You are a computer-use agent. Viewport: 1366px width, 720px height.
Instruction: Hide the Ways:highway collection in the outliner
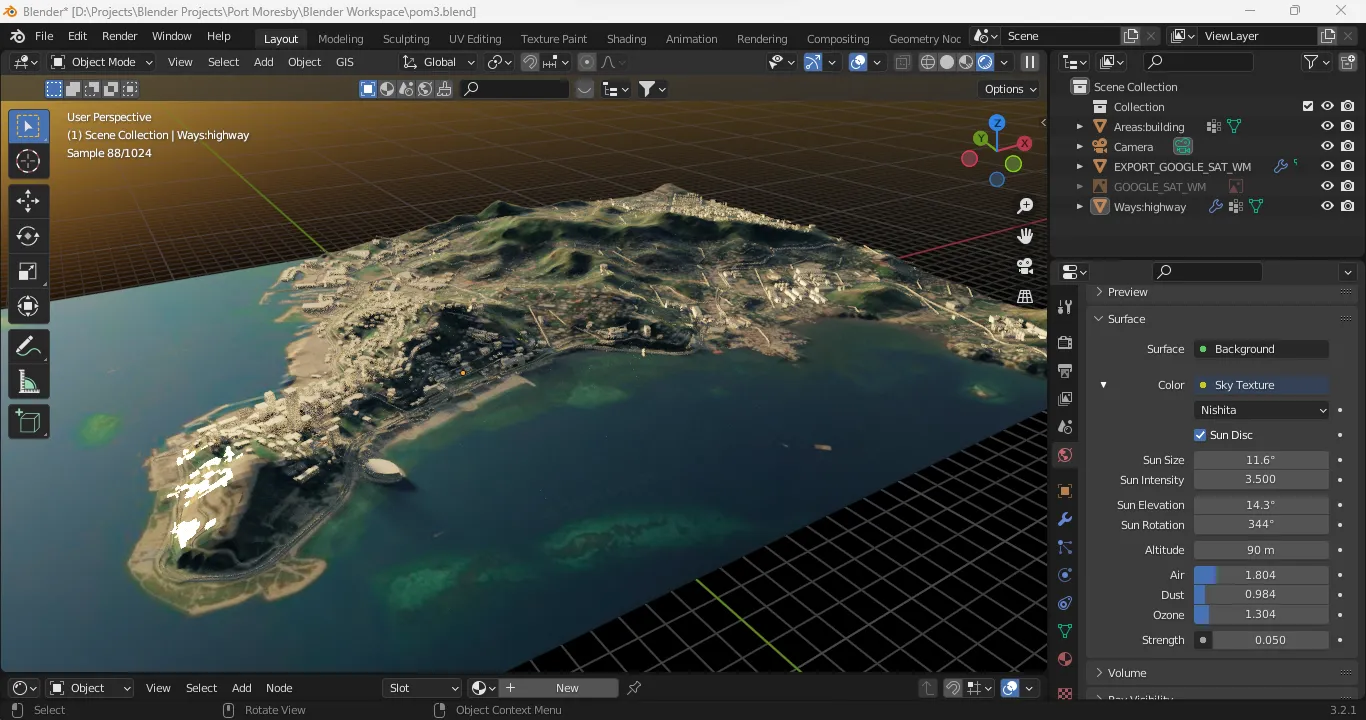pos(1327,207)
